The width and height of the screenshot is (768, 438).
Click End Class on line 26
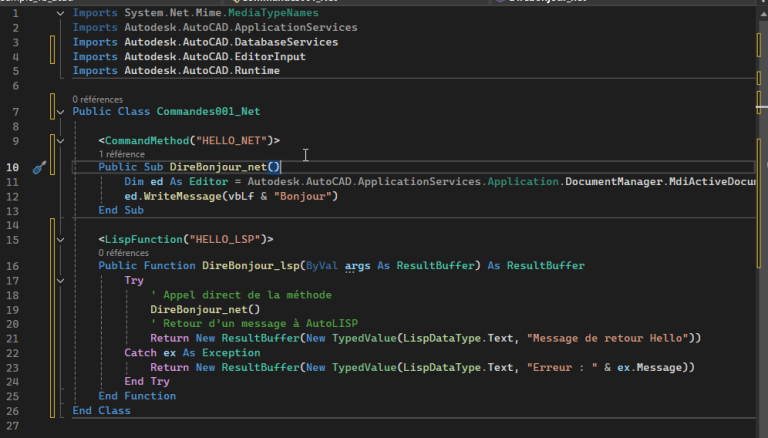click(x=101, y=411)
